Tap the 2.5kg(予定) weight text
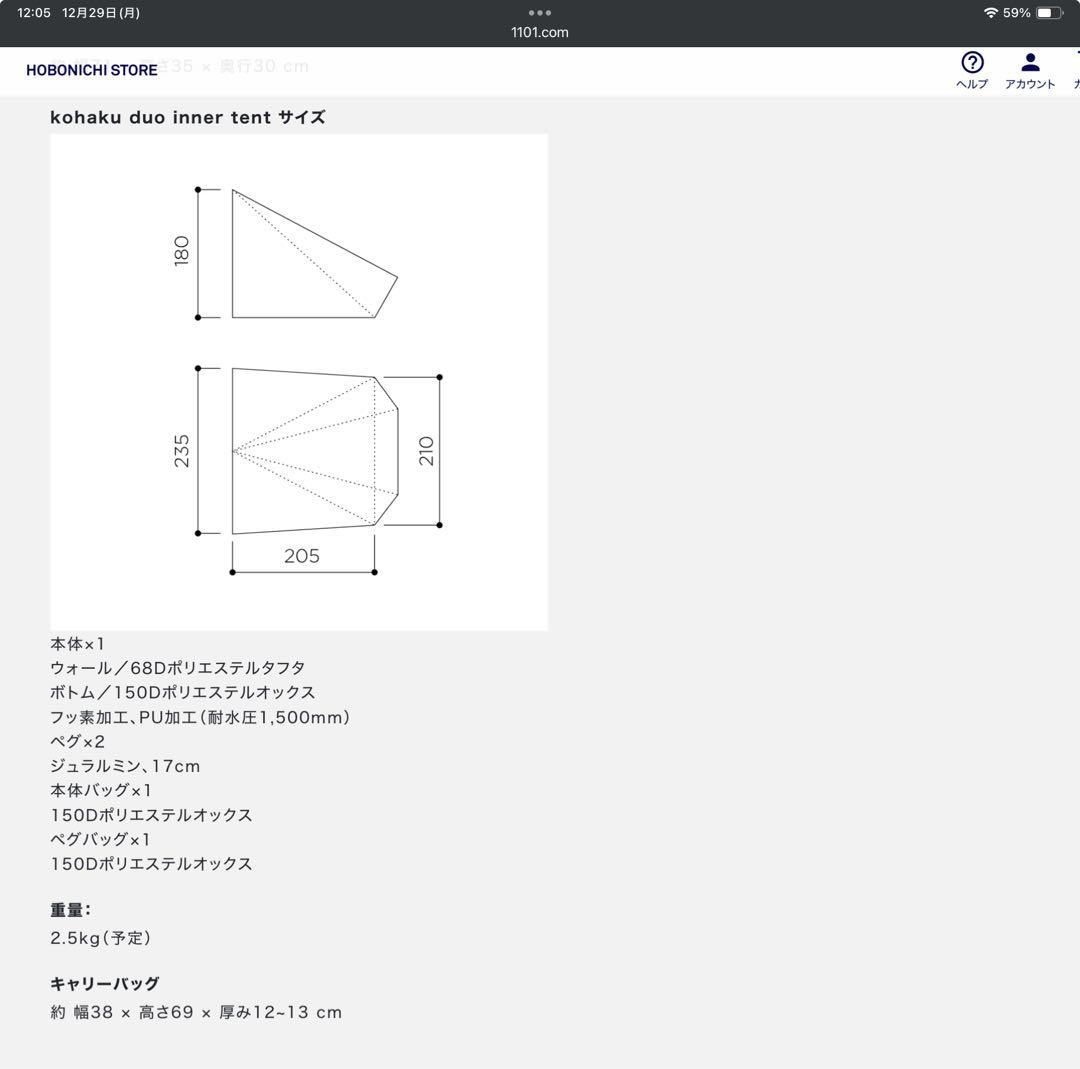1080x1069 pixels. pyautogui.click(x=101, y=938)
